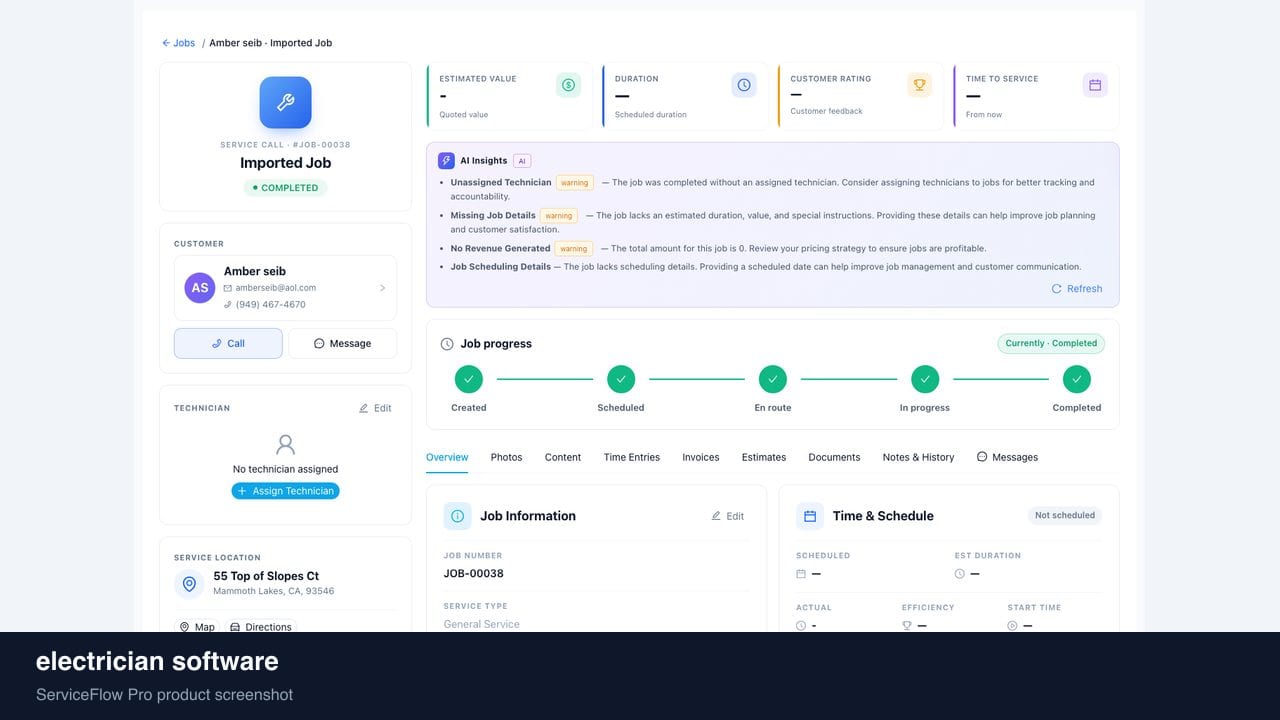Image resolution: width=1280 pixels, height=720 pixels.
Task: Open customer details via the chevron
Action: 382,288
